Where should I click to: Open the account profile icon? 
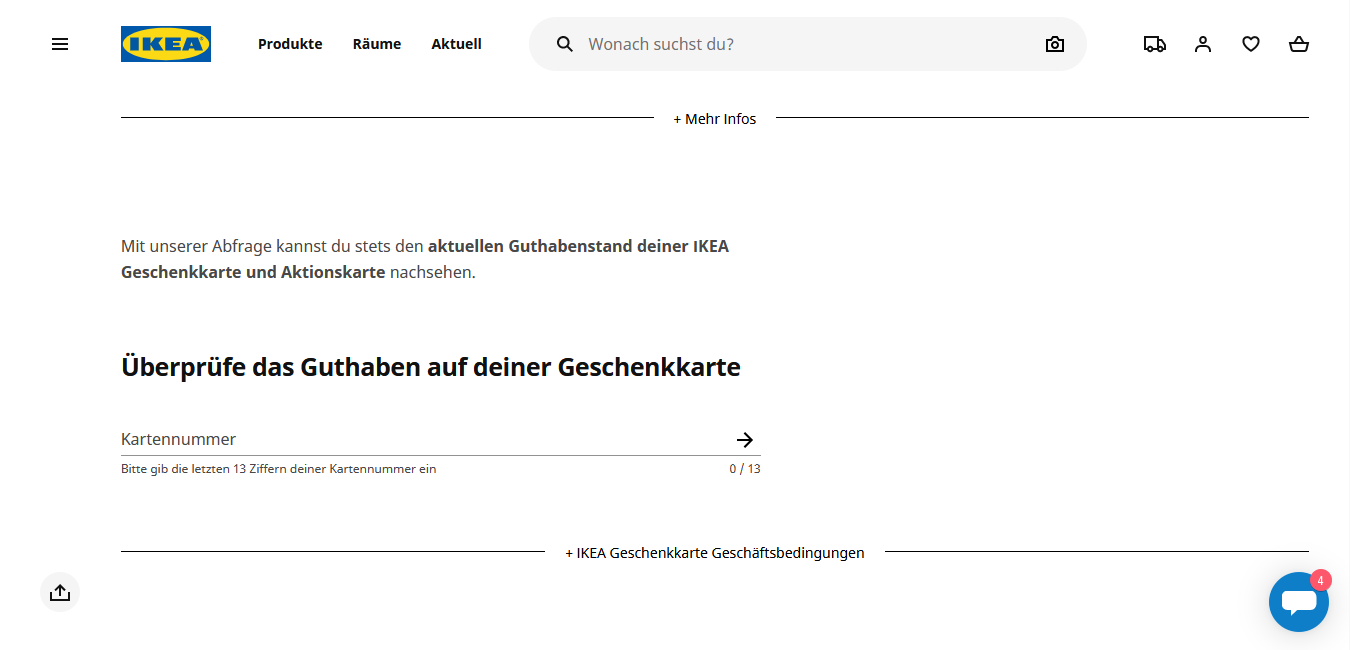click(x=1203, y=44)
